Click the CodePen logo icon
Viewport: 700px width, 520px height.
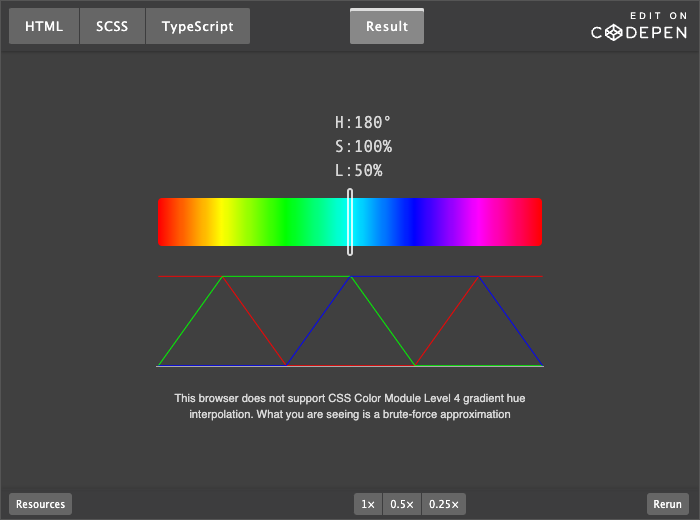pos(613,33)
